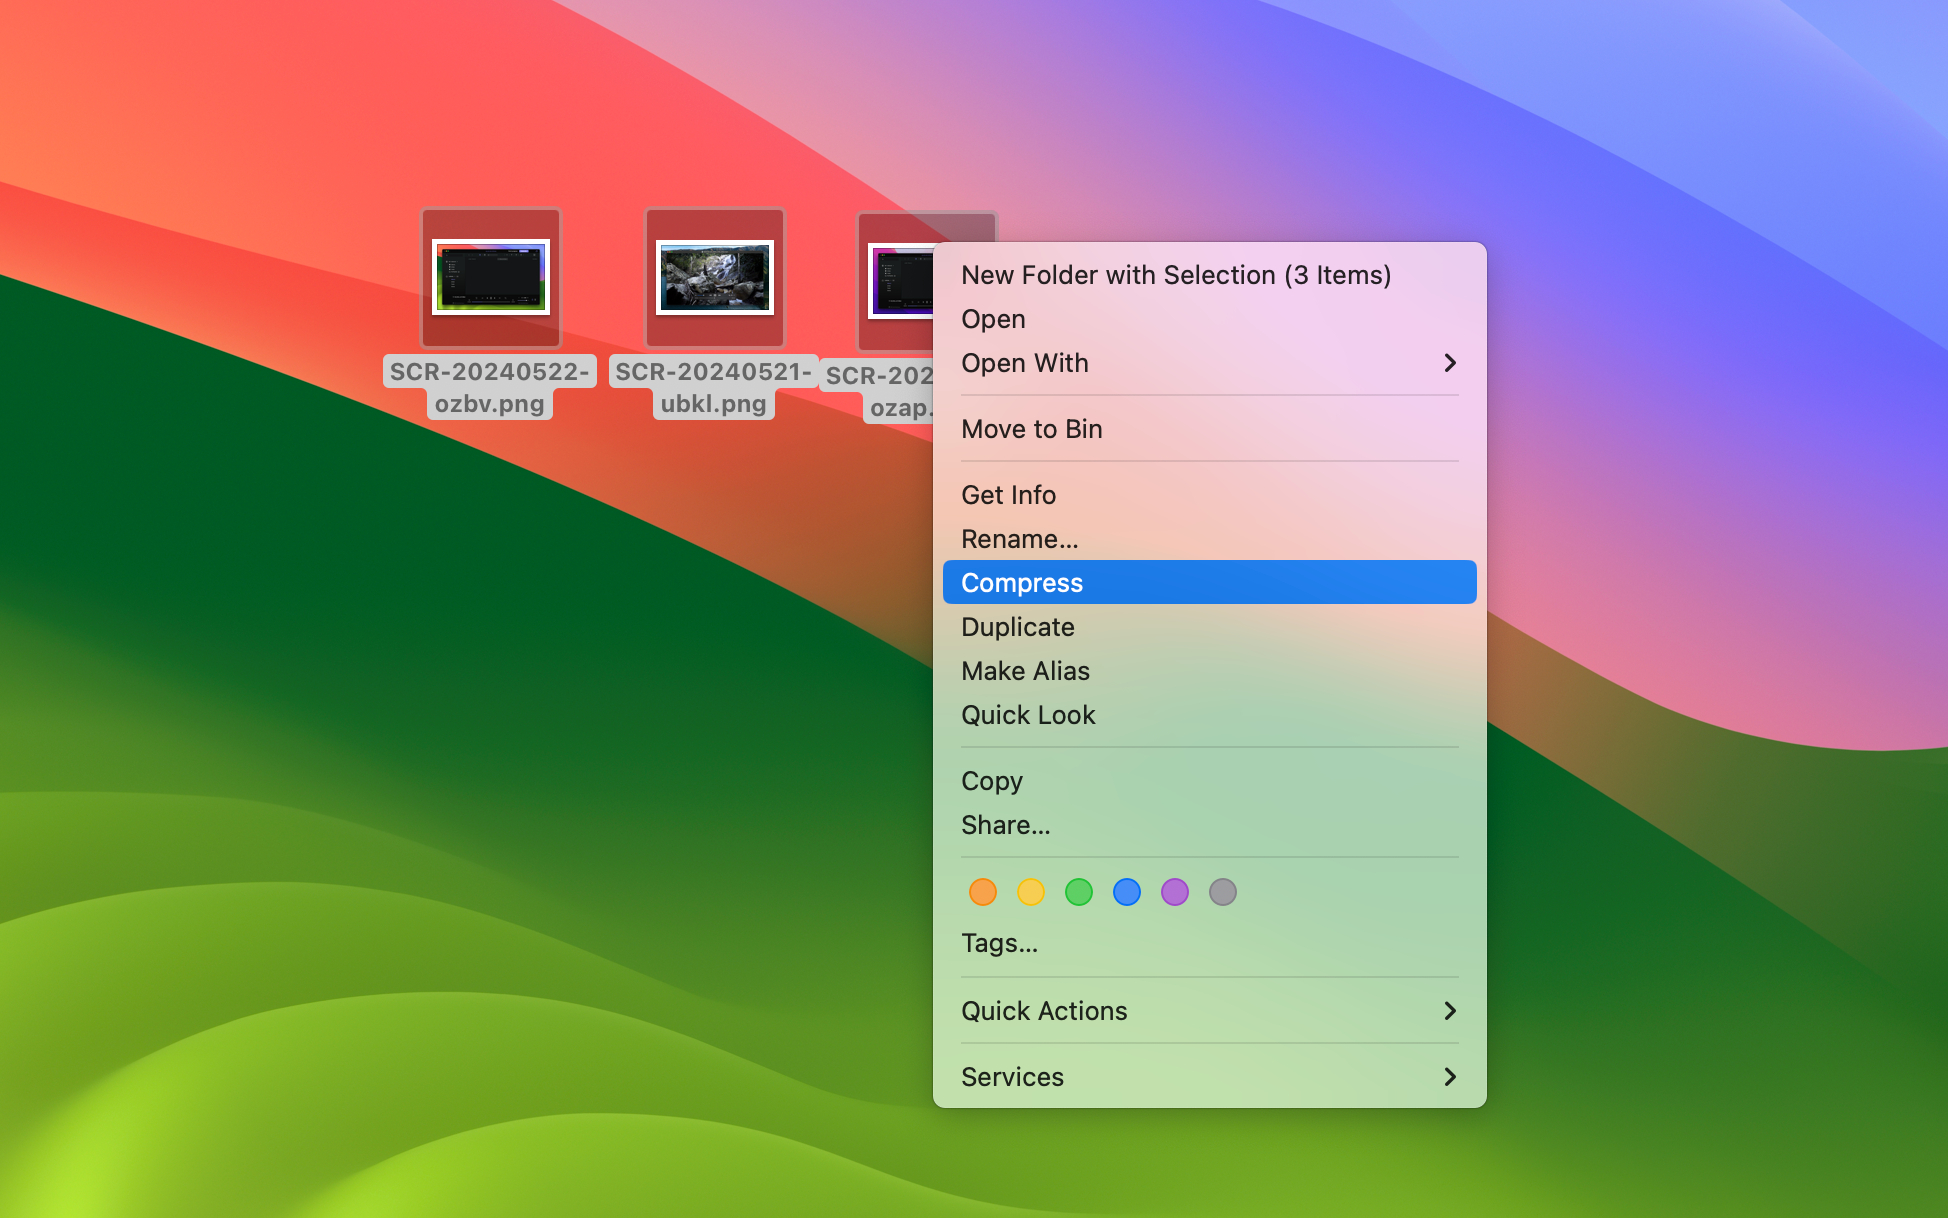
Task: Select Get Info for selected files
Action: click(x=1007, y=494)
